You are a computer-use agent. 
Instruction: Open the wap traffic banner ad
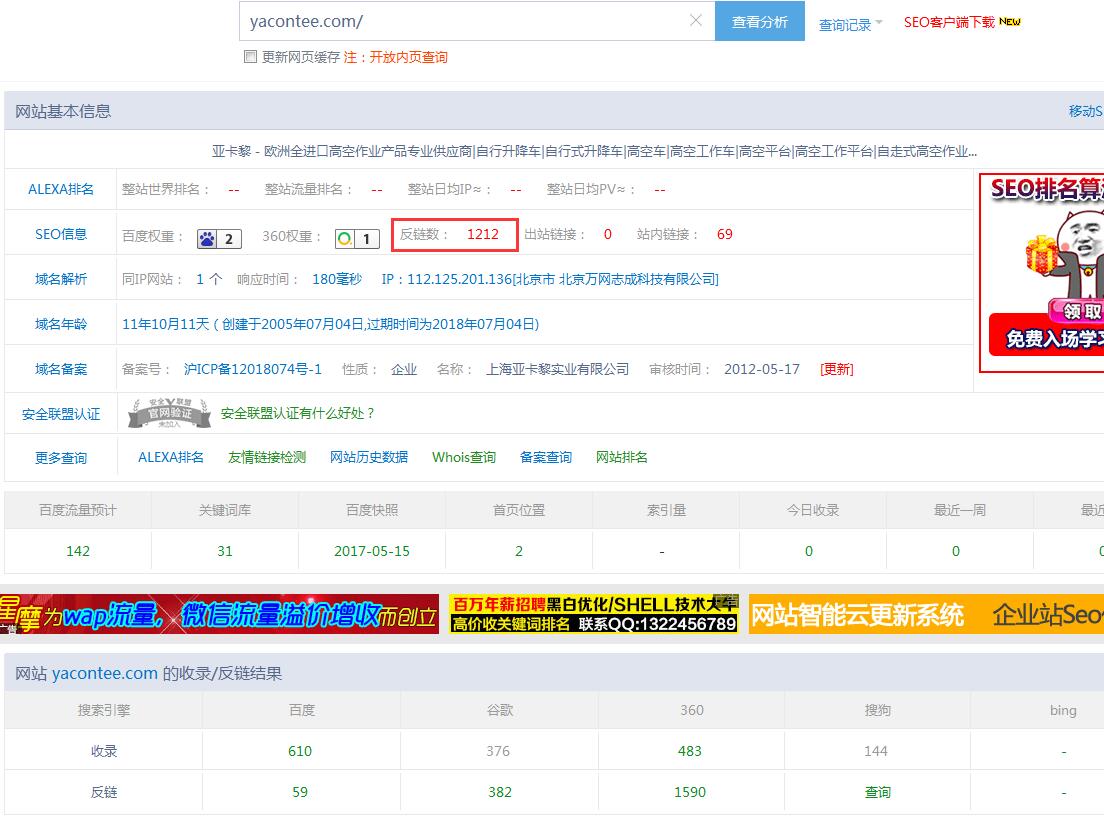pyautogui.click(x=219, y=614)
